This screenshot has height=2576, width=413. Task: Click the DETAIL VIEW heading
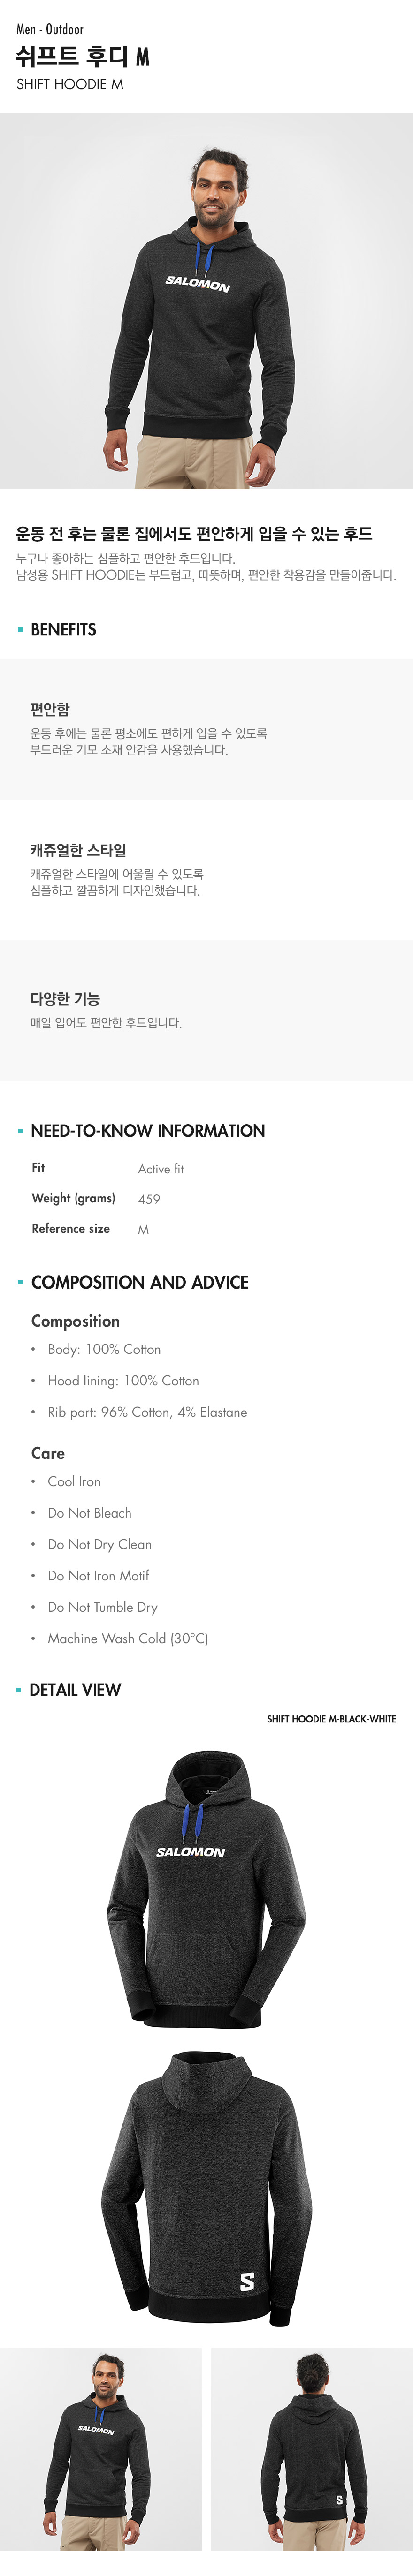pos(75,1689)
